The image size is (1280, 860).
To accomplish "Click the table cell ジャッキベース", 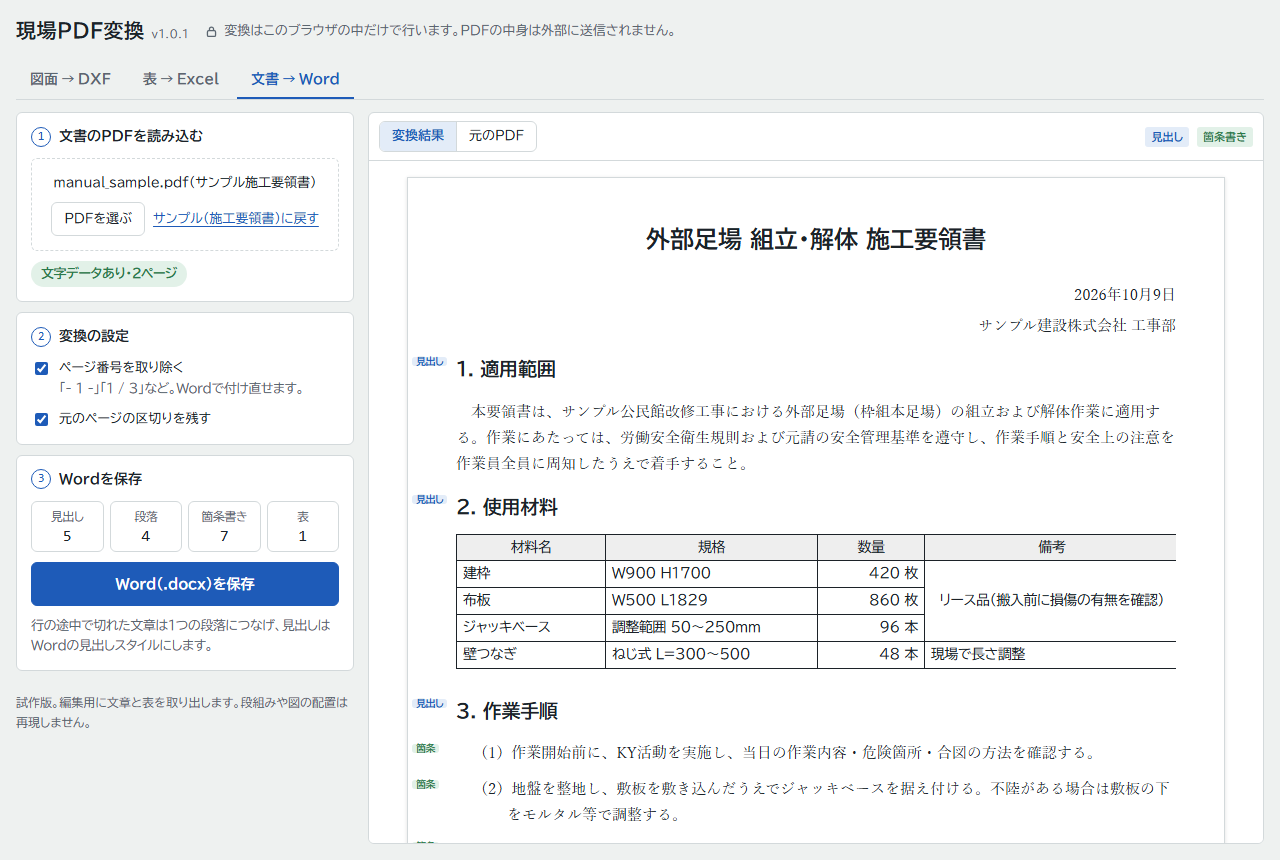I will point(531,628).
